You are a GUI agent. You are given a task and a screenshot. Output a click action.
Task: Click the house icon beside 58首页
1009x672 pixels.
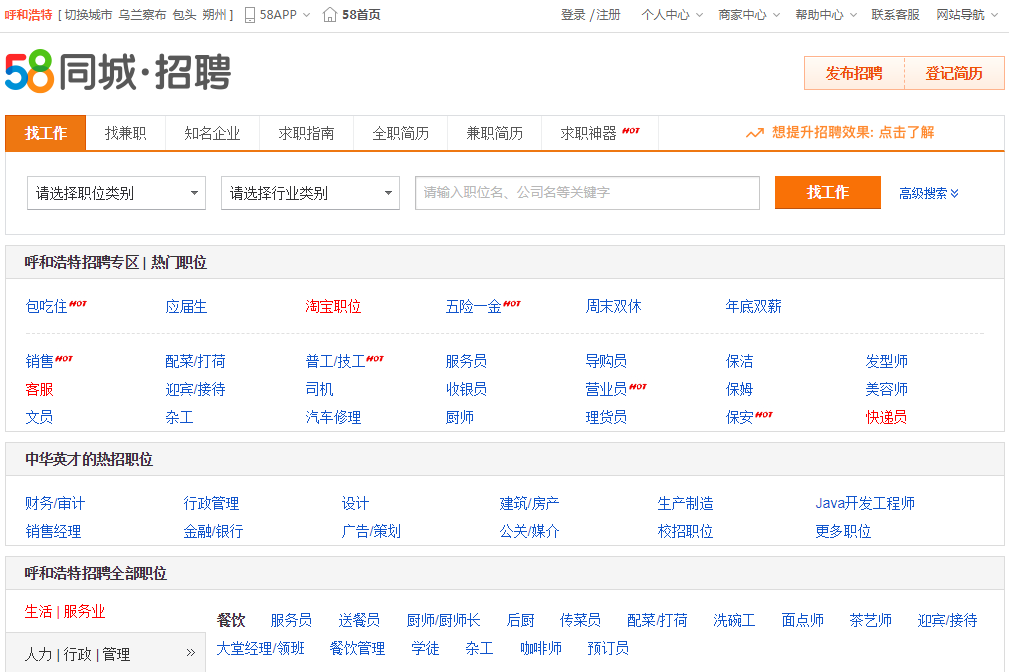click(x=329, y=15)
